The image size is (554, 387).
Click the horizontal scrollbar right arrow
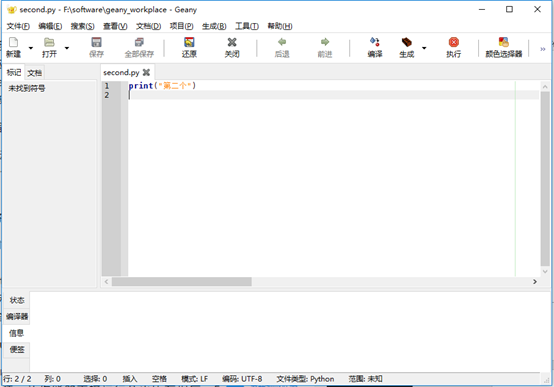(535, 282)
